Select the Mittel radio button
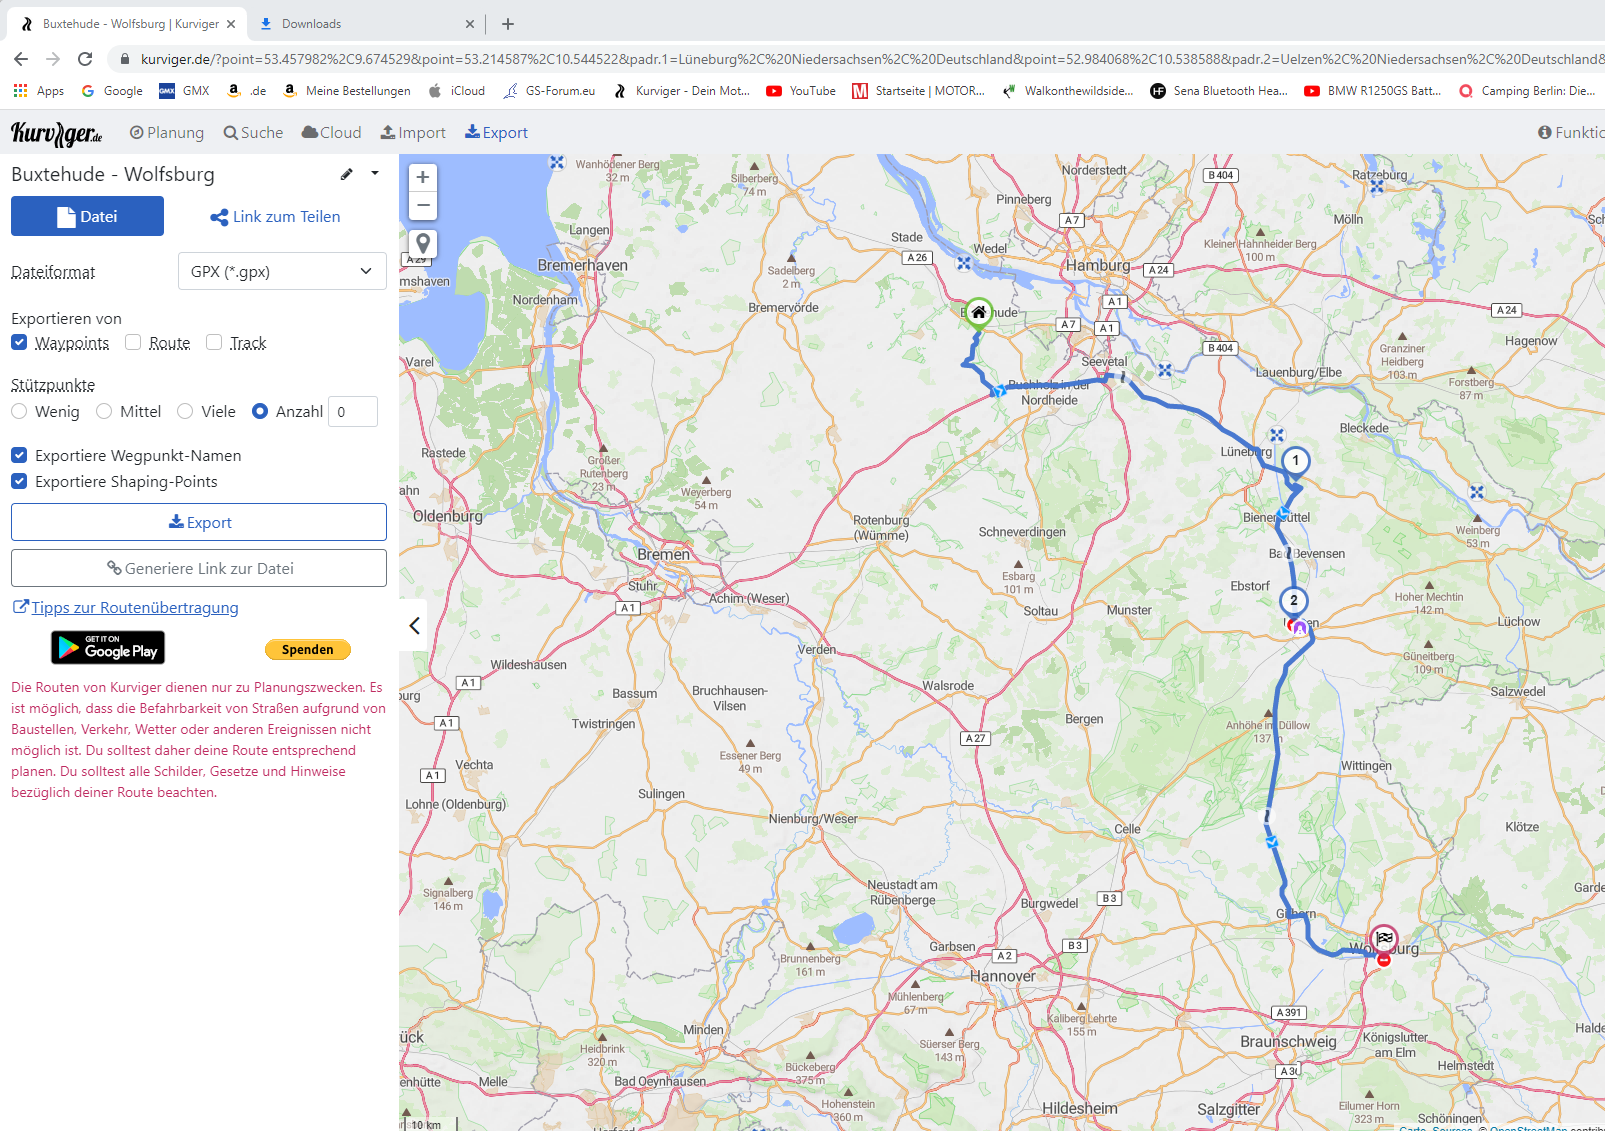The image size is (1605, 1131). (x=104, y=411)
